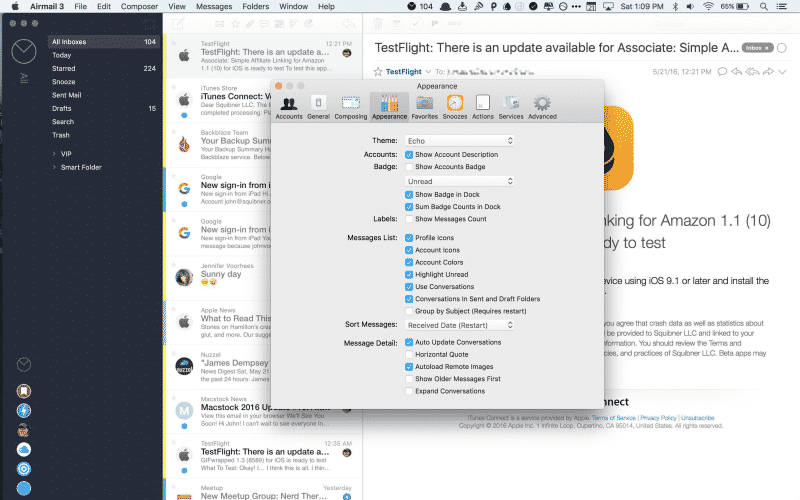Image resolution: width=800 pixels, height=500 pixels.
Task: Open Spotlight search in menu bar
Action: [763, 7]
